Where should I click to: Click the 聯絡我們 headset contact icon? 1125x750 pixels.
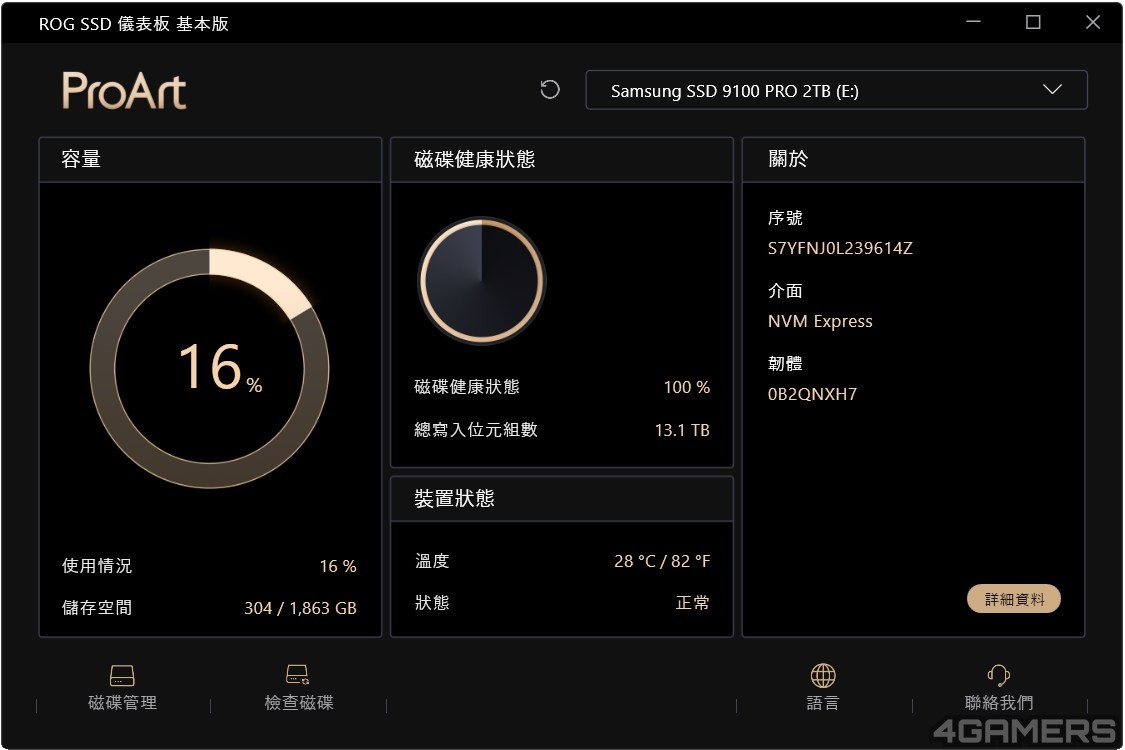tap(999, 675)
